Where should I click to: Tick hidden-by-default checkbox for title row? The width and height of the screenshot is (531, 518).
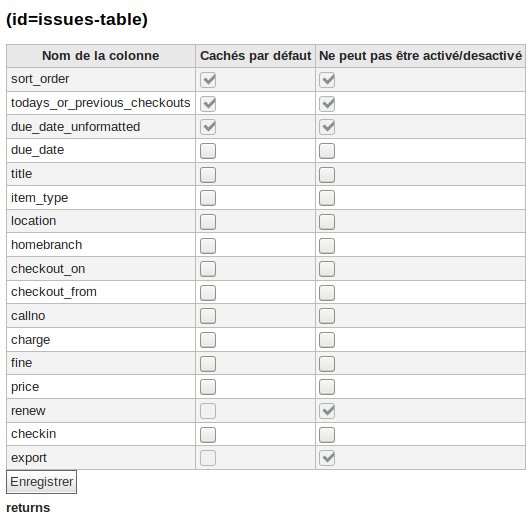coord(208,175)
